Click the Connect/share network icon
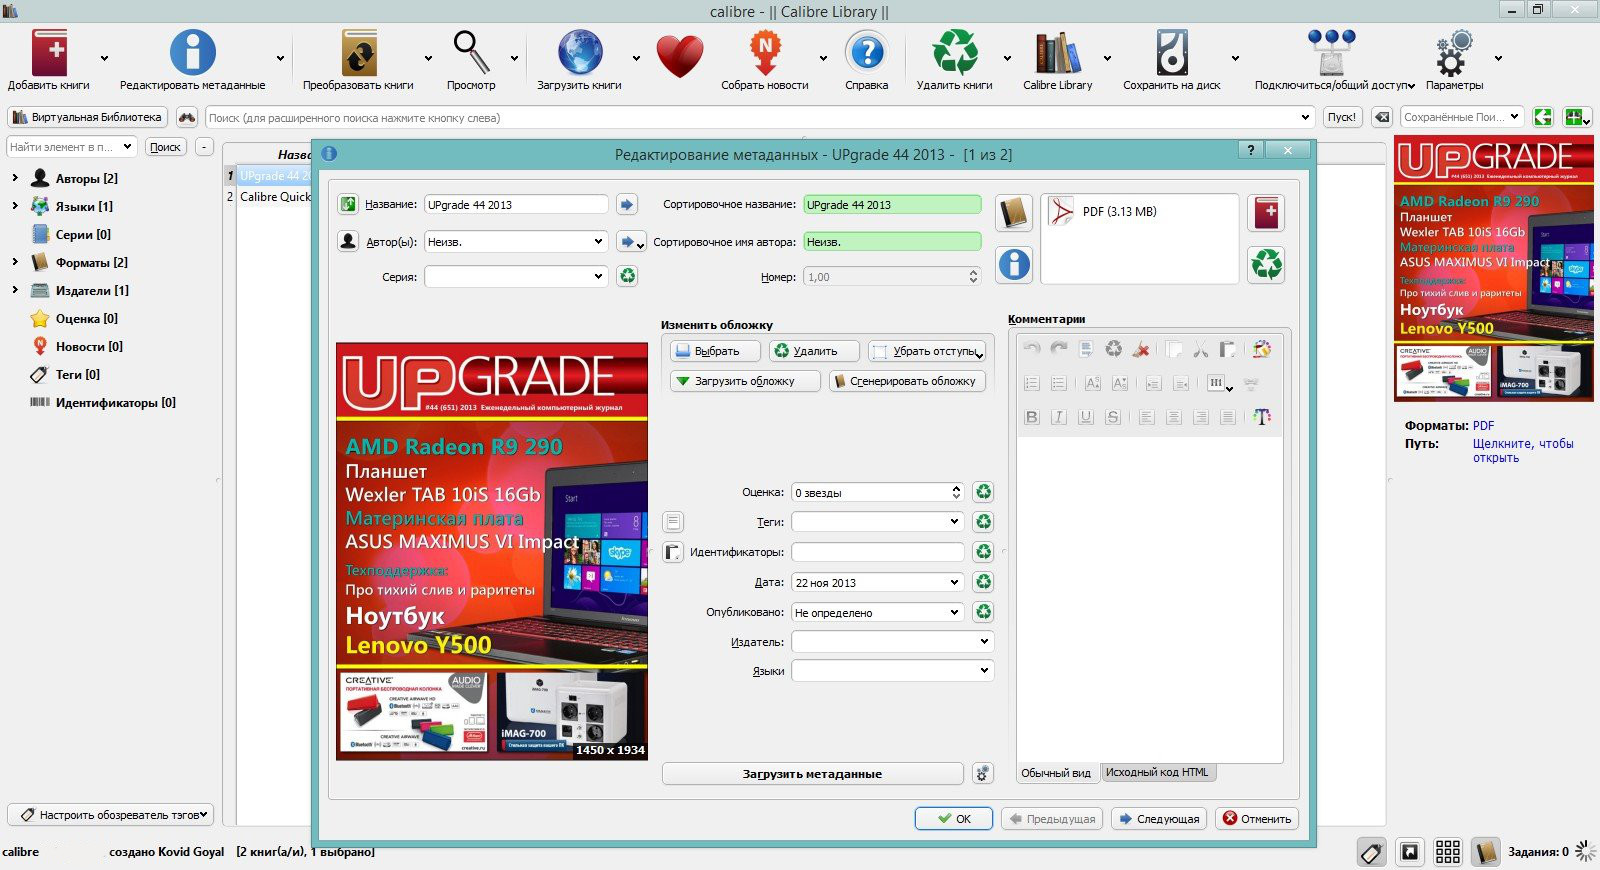 (1332, 52)
